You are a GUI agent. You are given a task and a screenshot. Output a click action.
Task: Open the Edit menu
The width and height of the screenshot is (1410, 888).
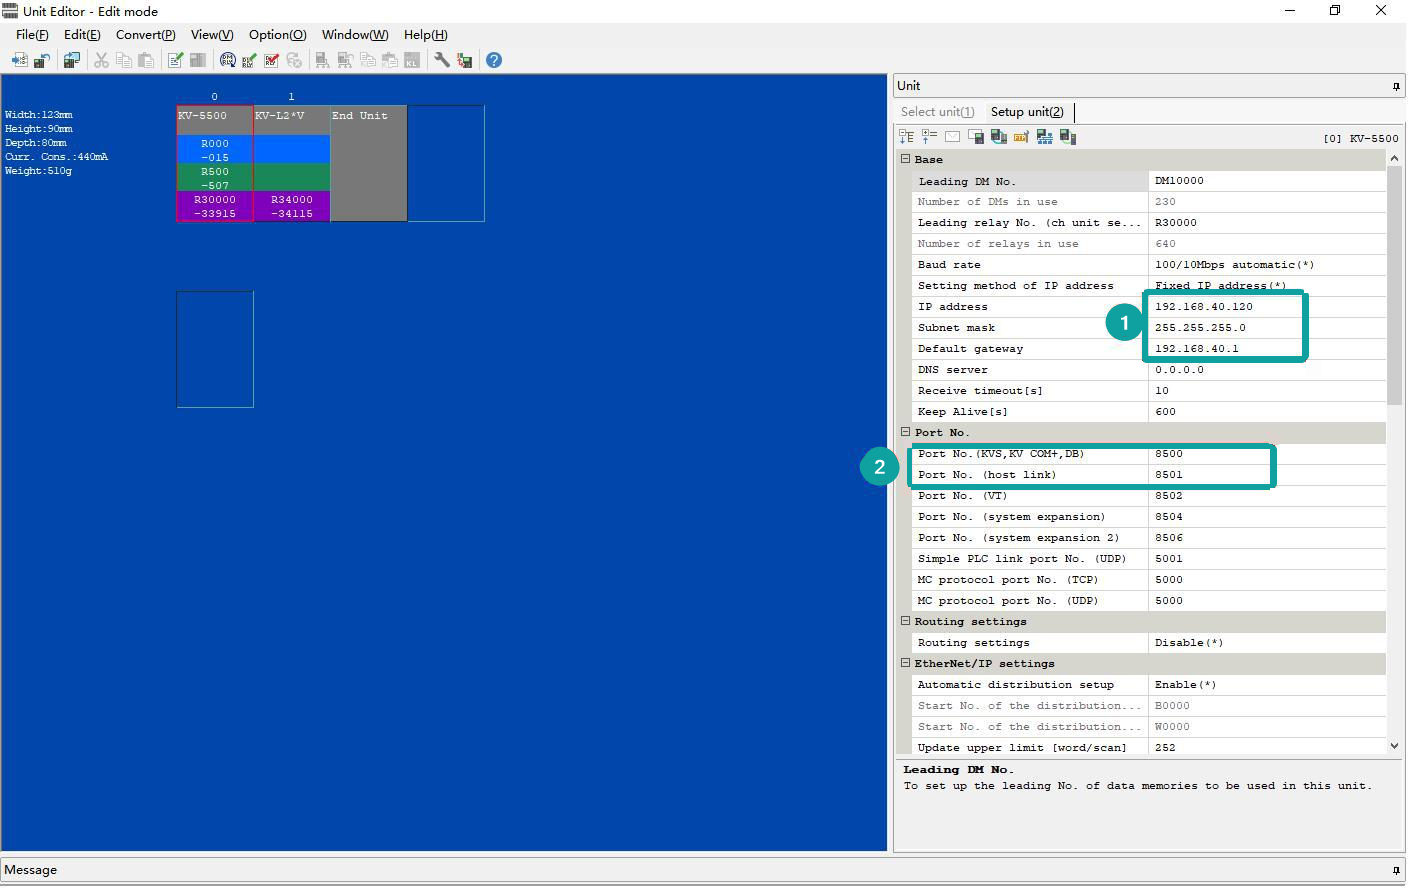[82, 35]
